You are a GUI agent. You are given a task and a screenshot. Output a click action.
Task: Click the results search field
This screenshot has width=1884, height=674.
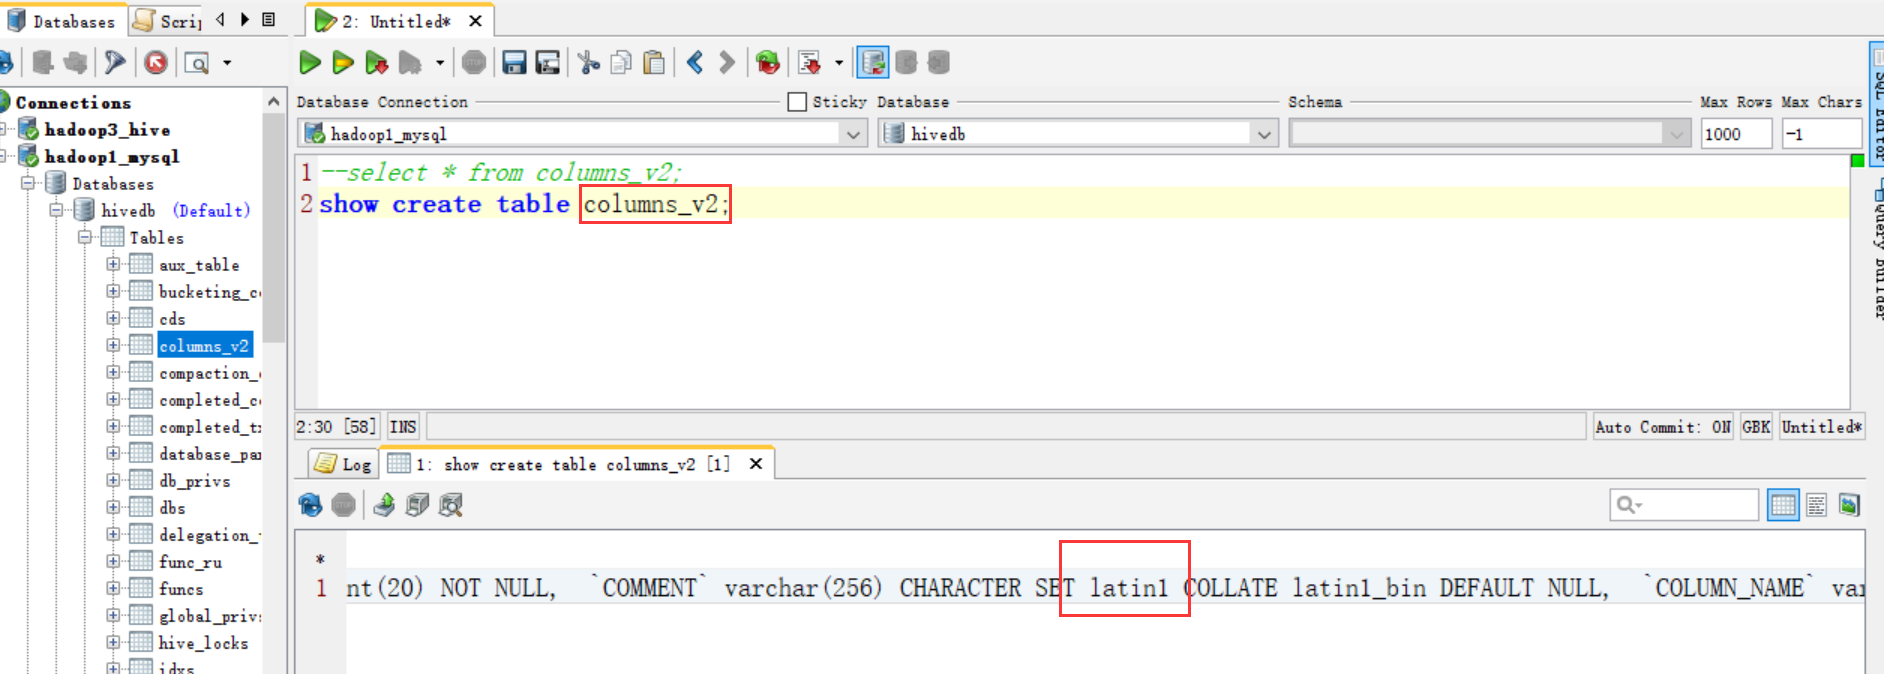(1684, 505)
